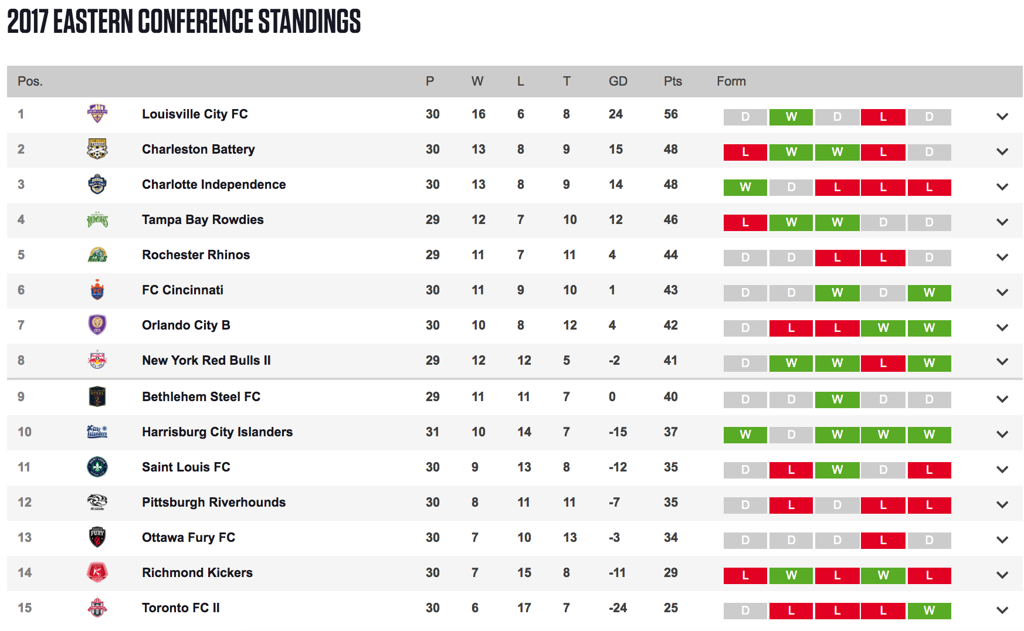Click the Saint Louis FC round badge
1024x631 pixels.
click(97, 467)
